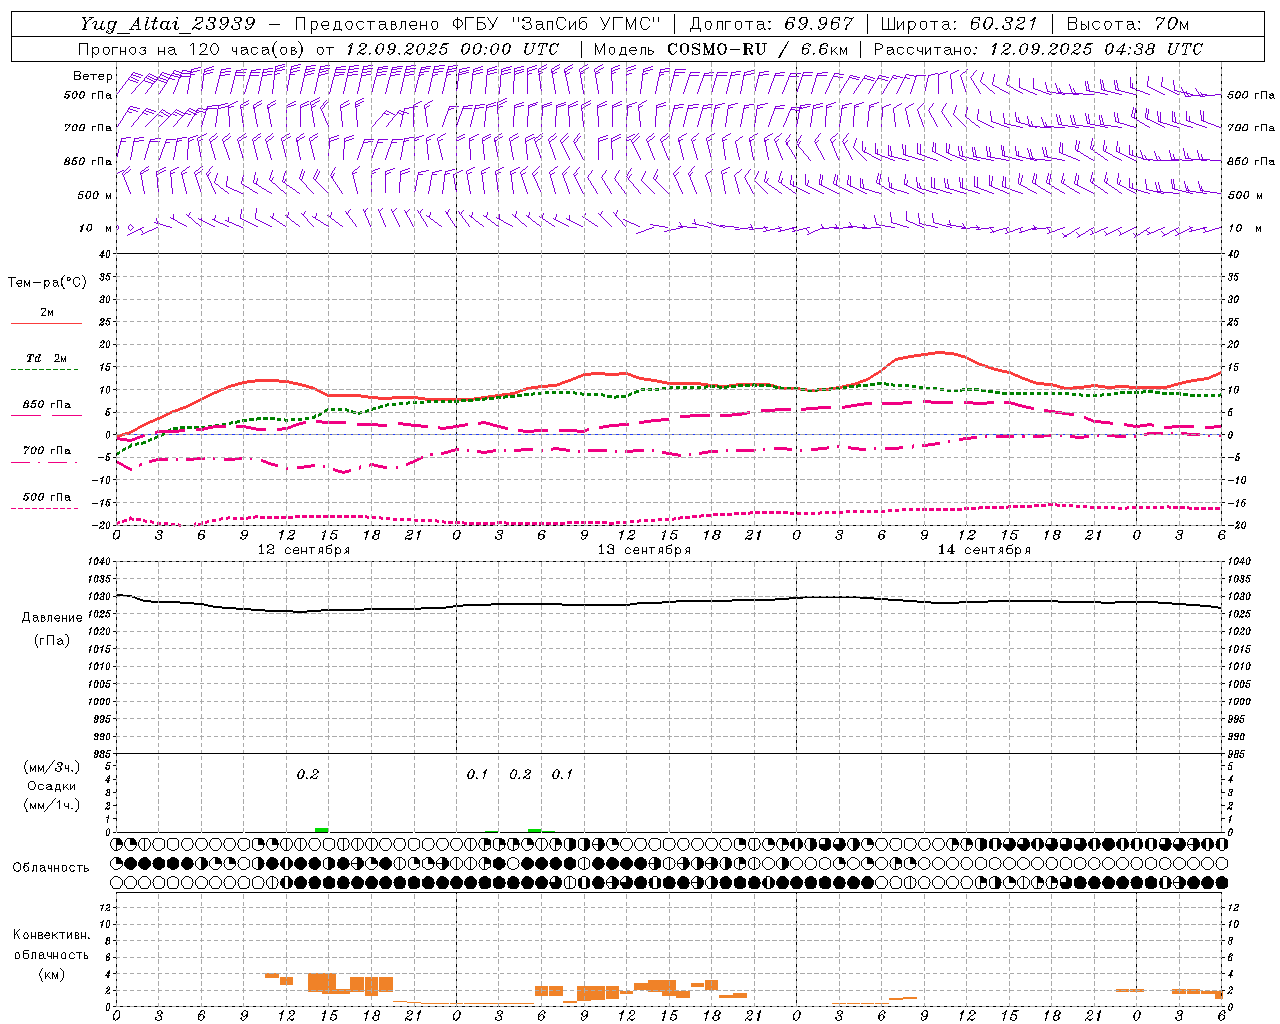Click the Тем-ра(°C) axis title
This screenshot has width=1280, height=1024.
(47, 282)
